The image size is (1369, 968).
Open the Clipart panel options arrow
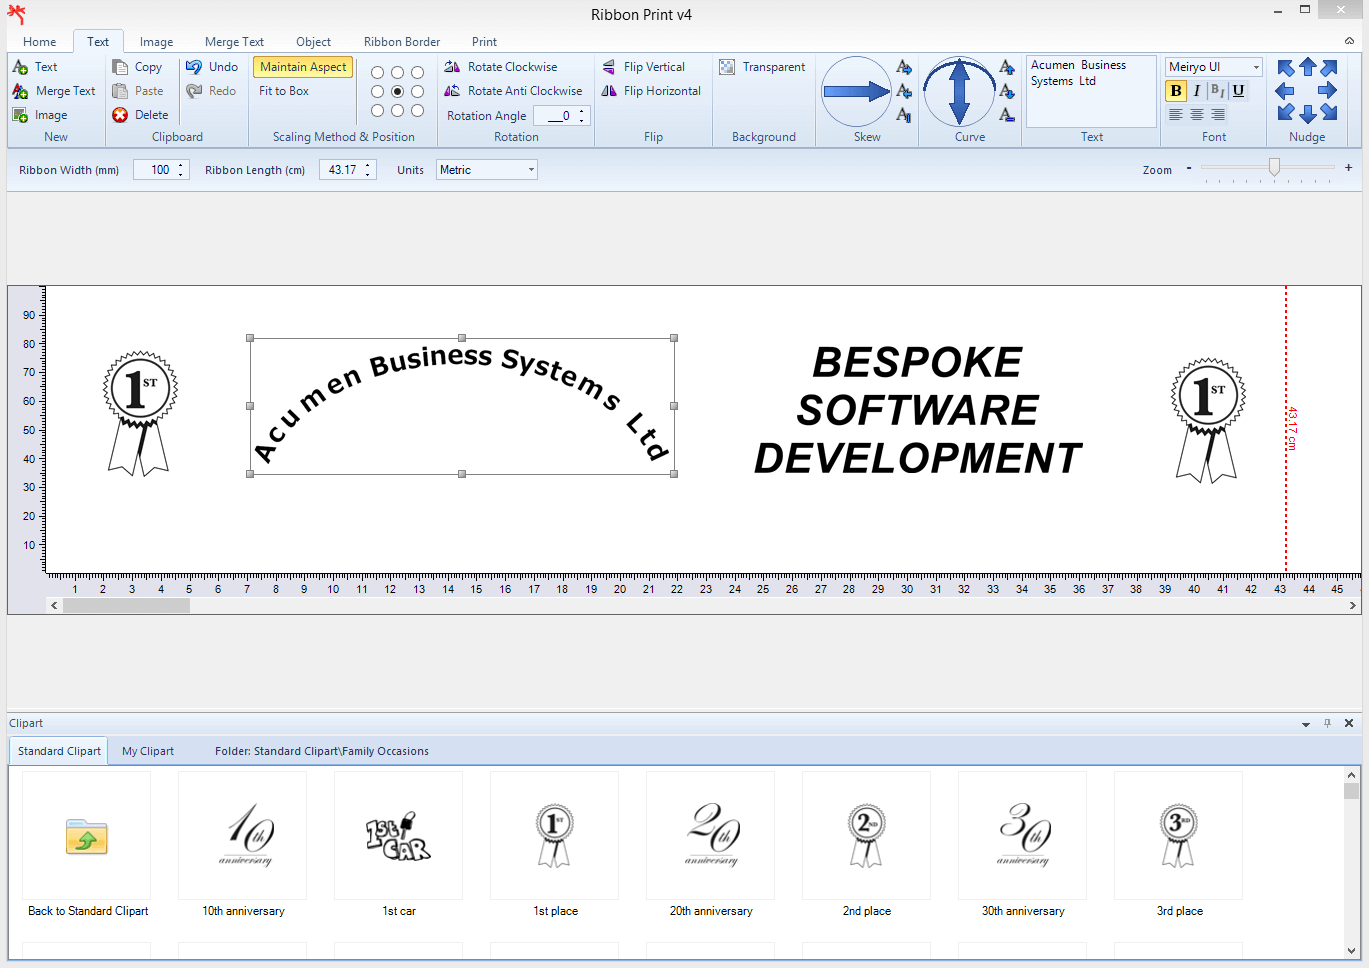(1306, 724)
